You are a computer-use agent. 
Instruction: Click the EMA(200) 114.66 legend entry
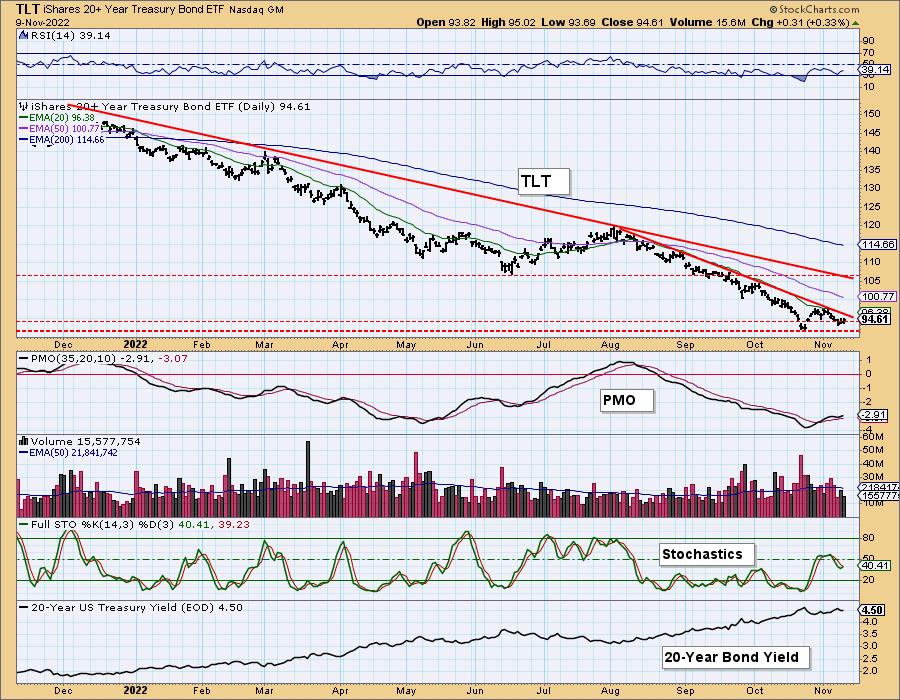pos(61,139)
